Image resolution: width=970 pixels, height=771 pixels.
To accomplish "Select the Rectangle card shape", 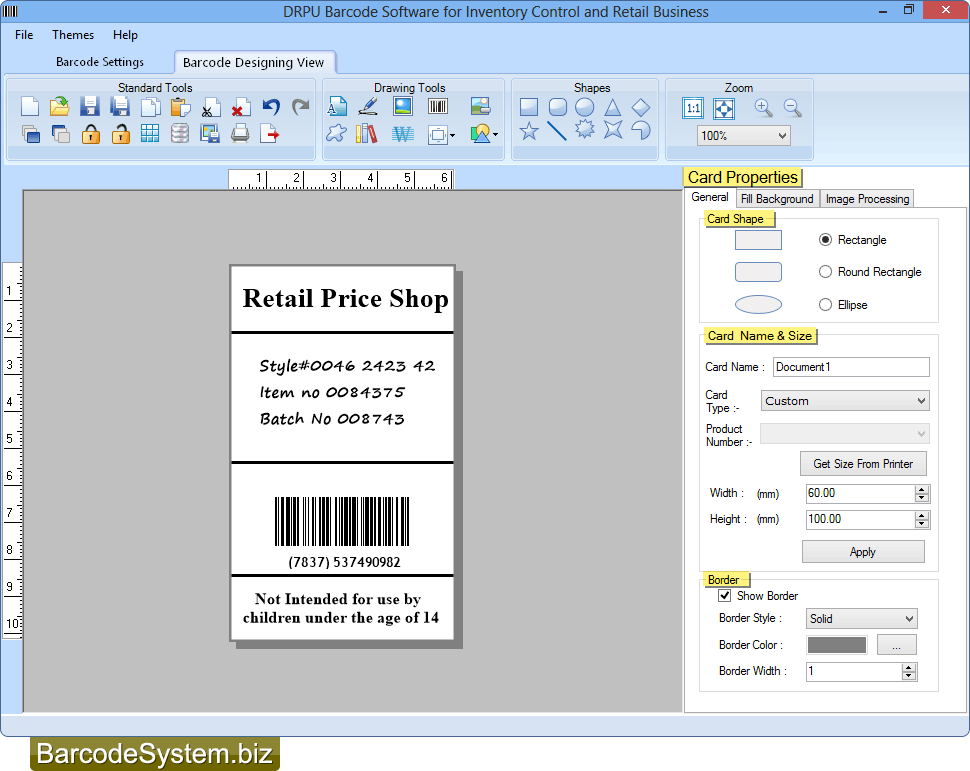I will pyautogui.click(x=825, y=239).
